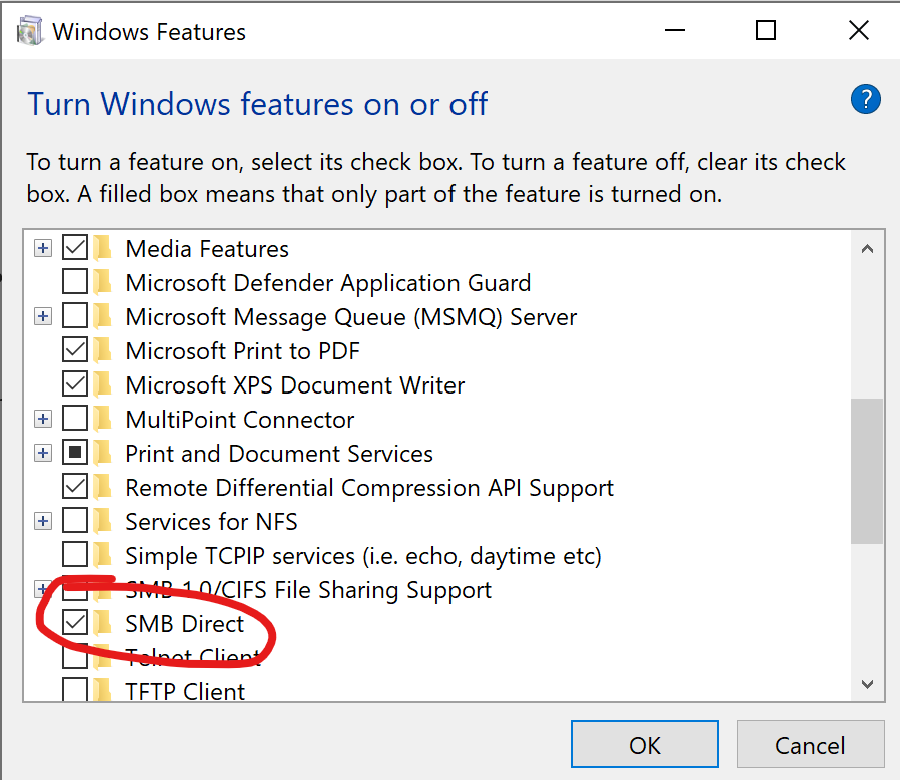Select the Services for NFS list item

coord(211,521)
